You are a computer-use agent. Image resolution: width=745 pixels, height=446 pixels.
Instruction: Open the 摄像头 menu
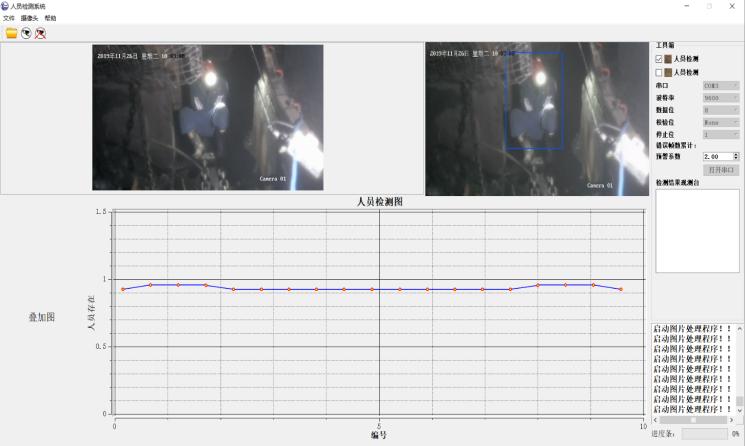point(29,18)
